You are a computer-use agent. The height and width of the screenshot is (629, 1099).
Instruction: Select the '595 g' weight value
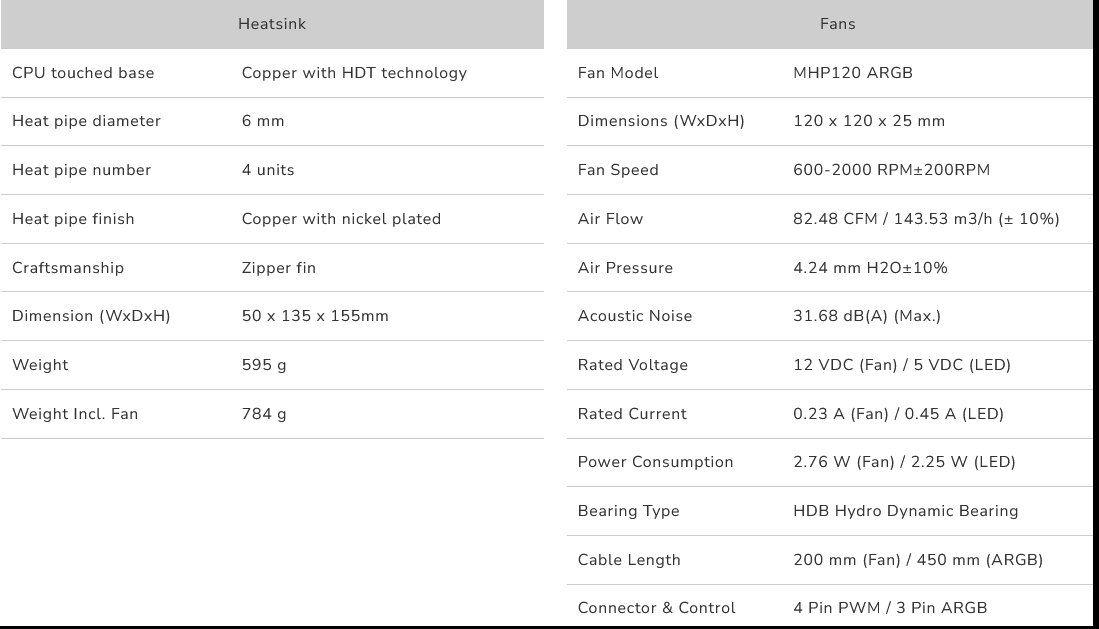point(264,365)
